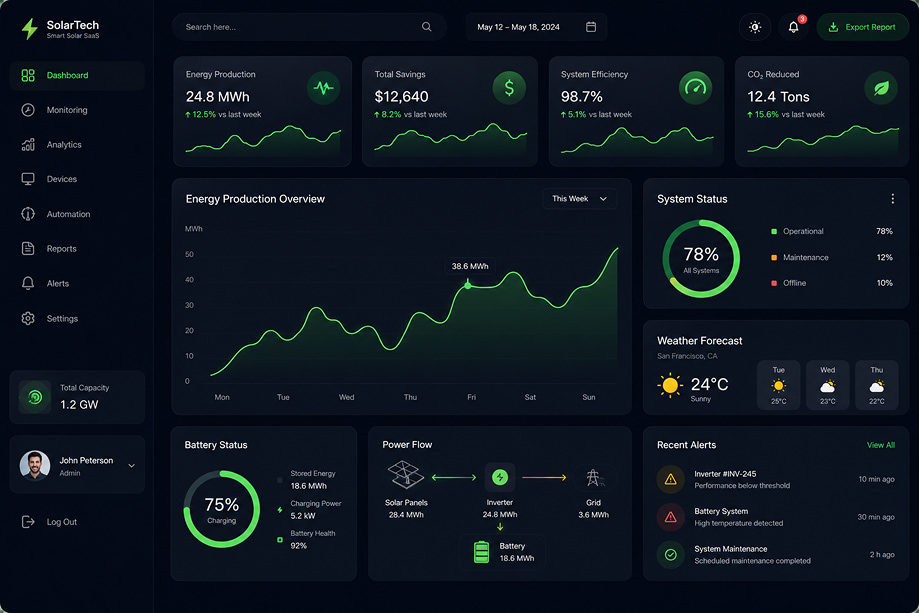Click the notification bell icon in header
The height and width of the screenshot is (613, 919).
click(794, 27)
